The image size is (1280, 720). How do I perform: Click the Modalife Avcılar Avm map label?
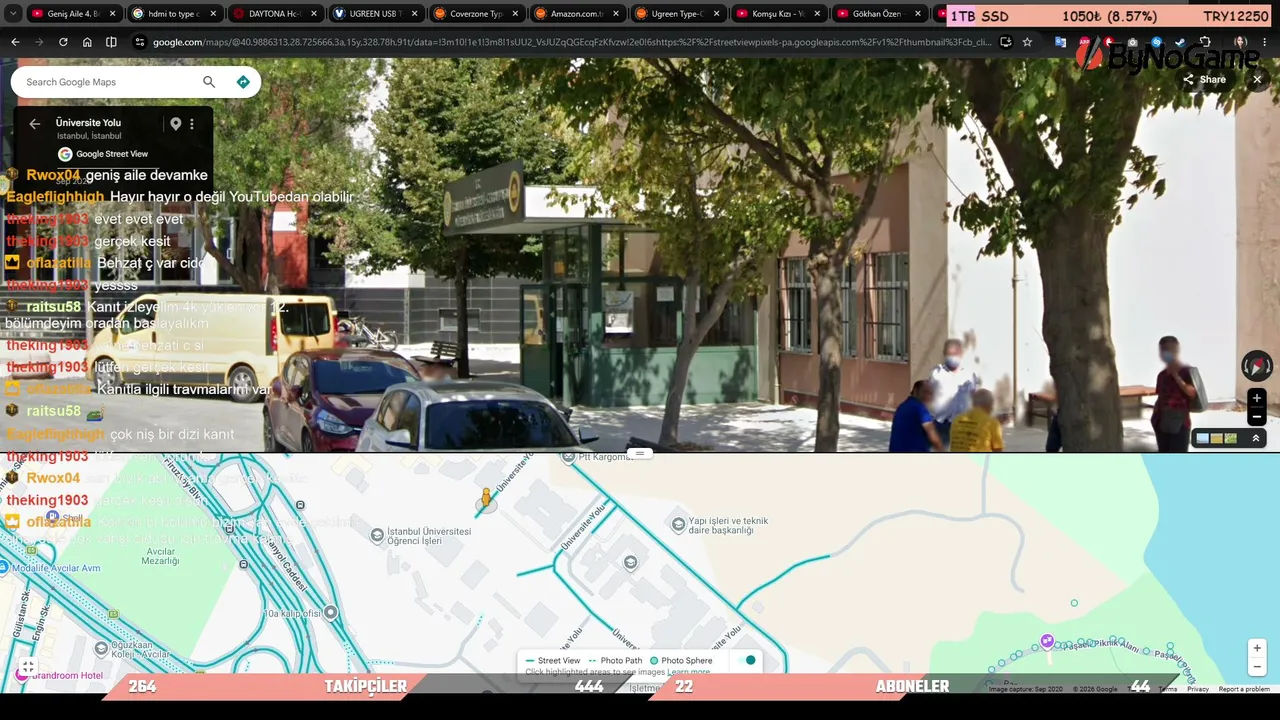pos(56,568)
